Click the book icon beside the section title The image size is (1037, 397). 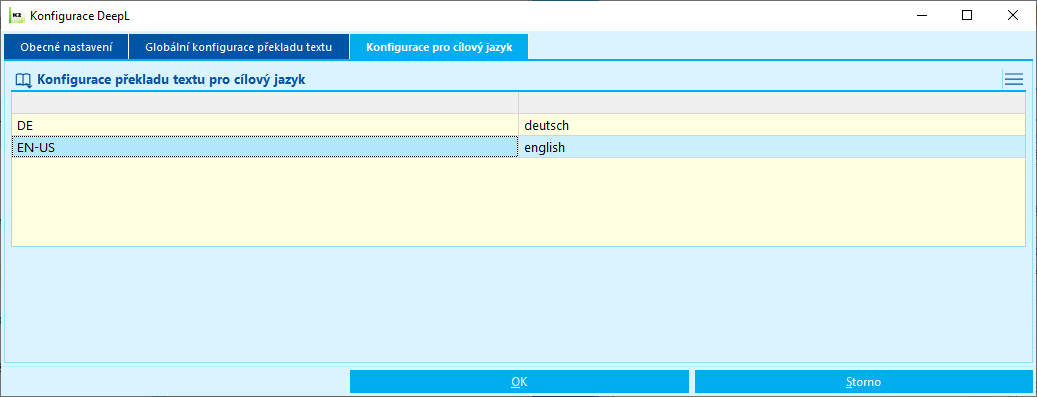point(24,81)
